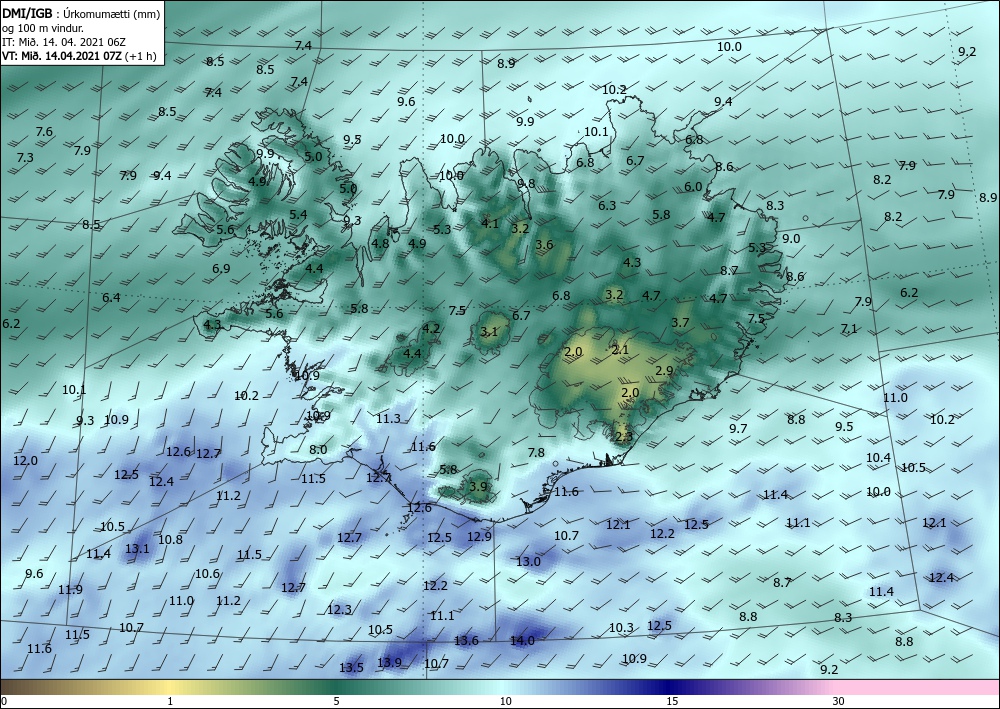Screen dimensions: 1000x709
Task: Click the 3.6 value on the map
Action: tap(544, 244)
